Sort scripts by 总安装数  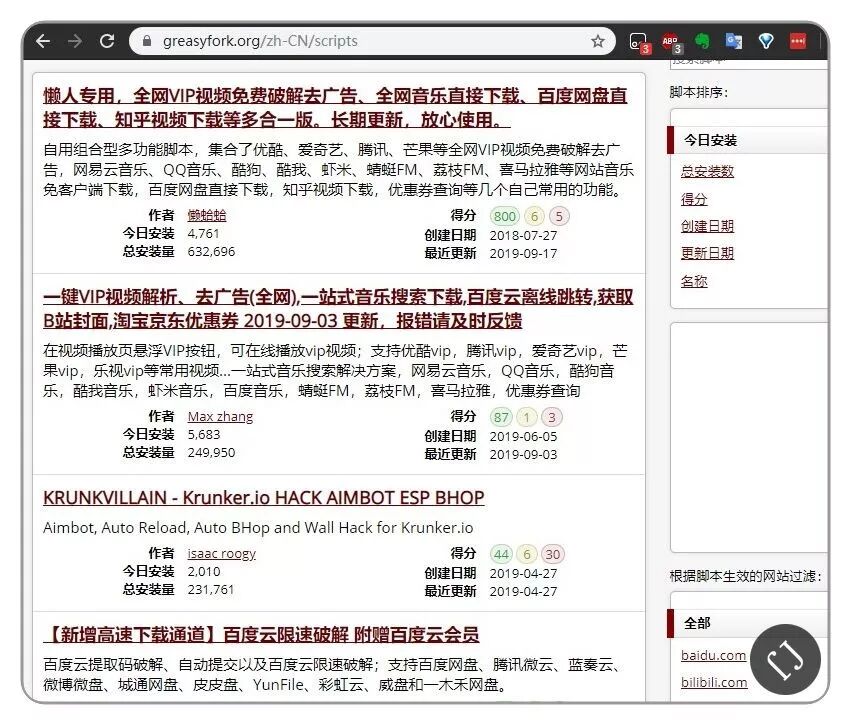pyautogui.click(x=707, y=171)
